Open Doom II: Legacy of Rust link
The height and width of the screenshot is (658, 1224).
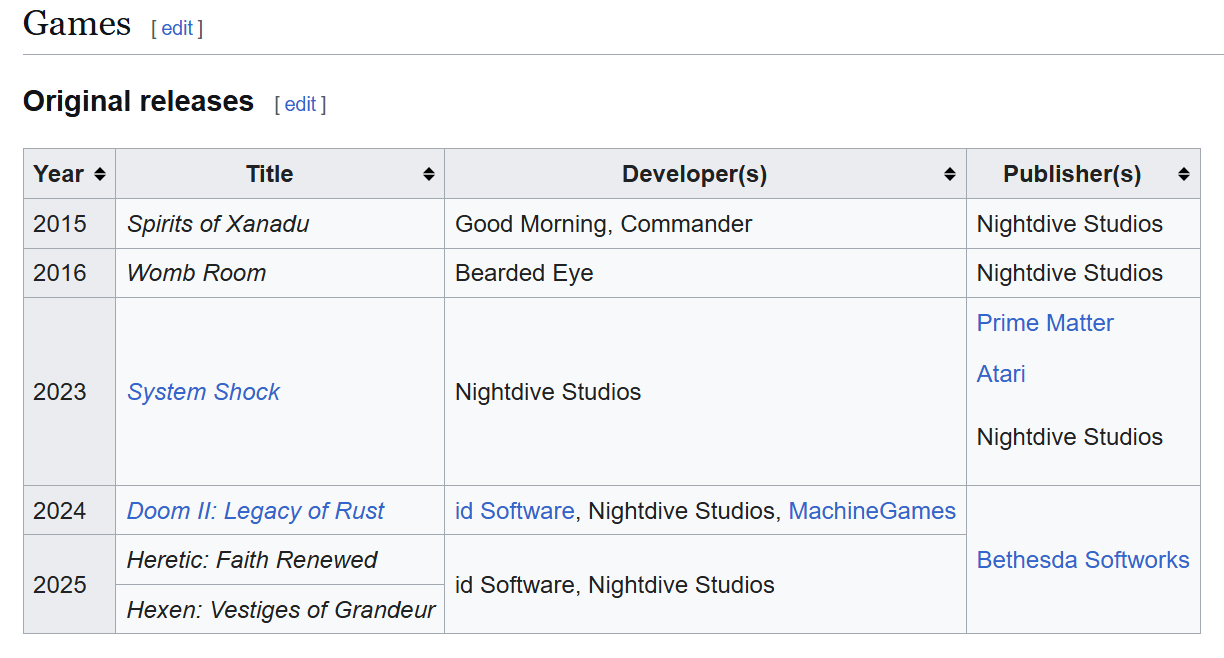point(255,511)
